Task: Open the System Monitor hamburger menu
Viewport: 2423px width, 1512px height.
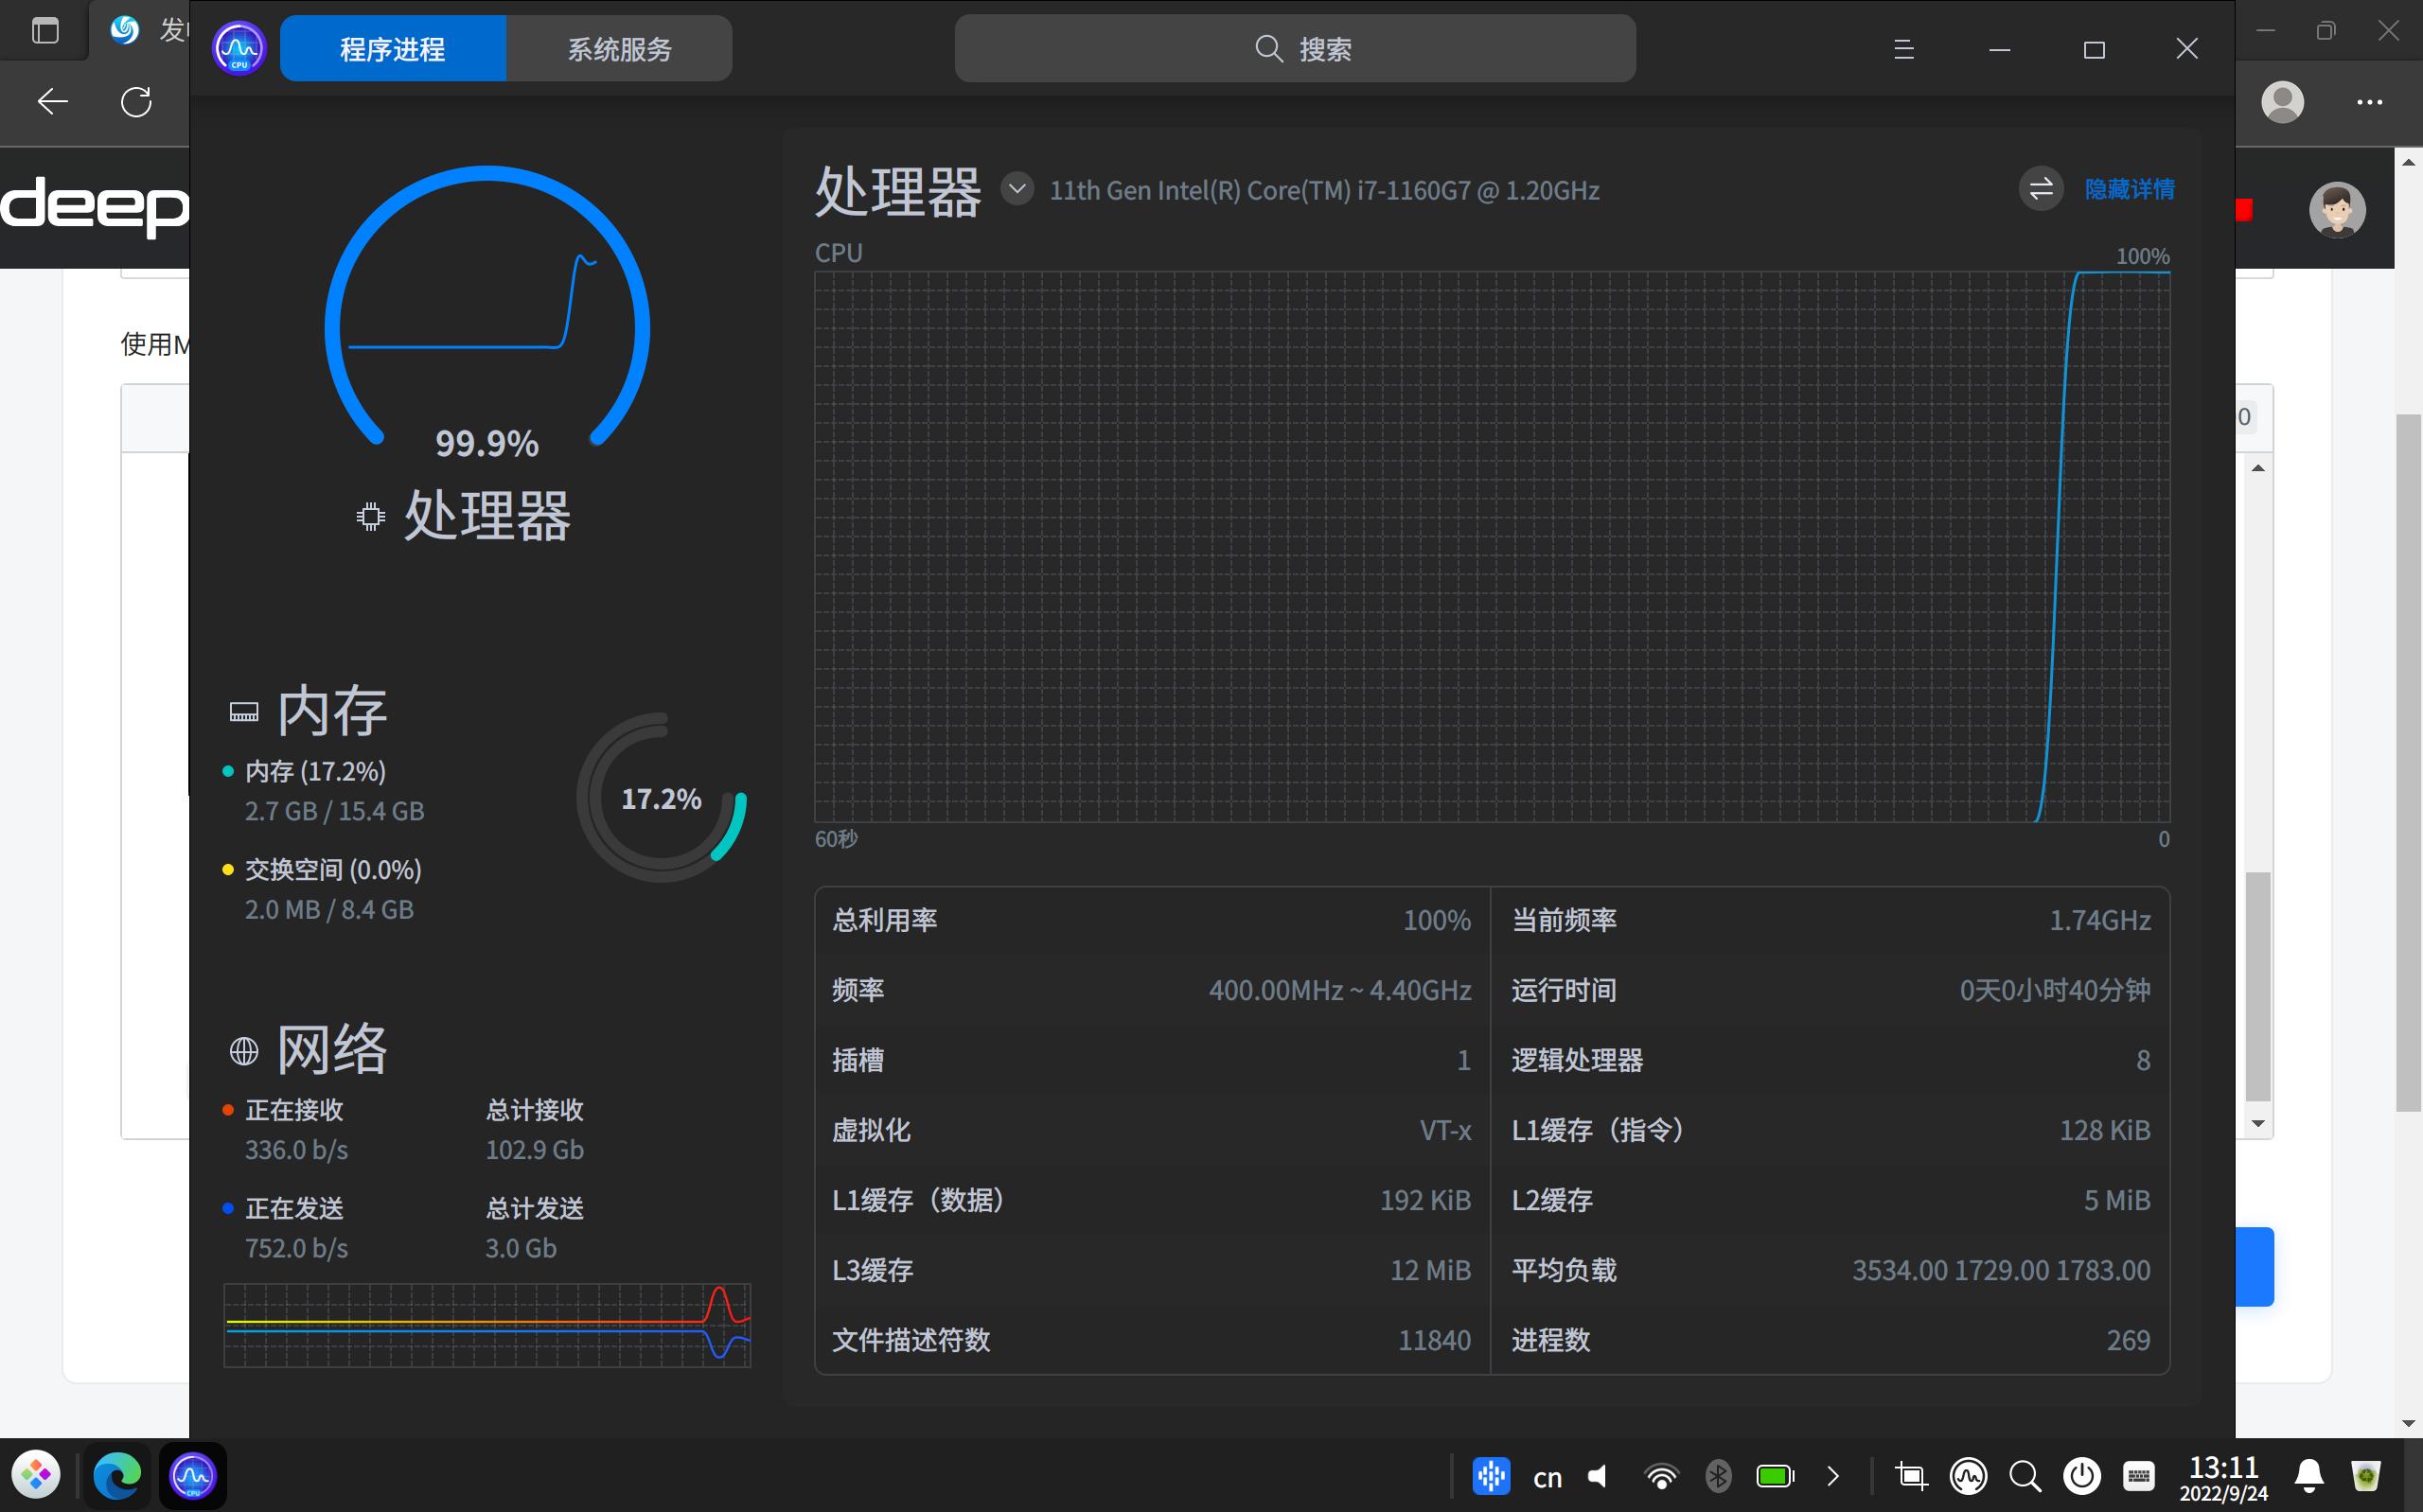Action: (x=1903, y=48)
